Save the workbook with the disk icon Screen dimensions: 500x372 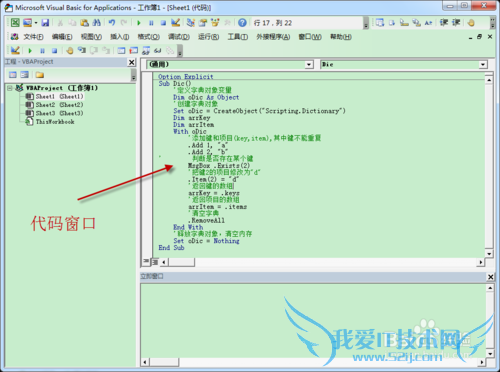(x=45, y=23)
